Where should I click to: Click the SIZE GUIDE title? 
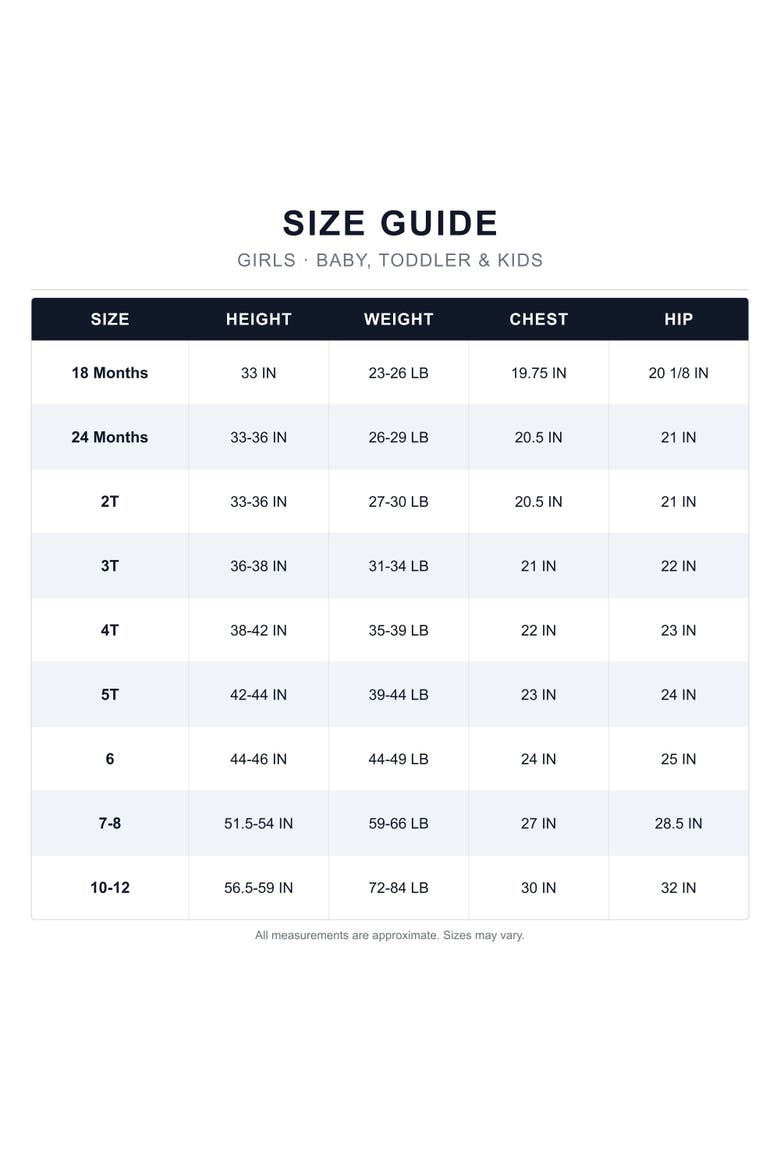(x=390, y=223)
